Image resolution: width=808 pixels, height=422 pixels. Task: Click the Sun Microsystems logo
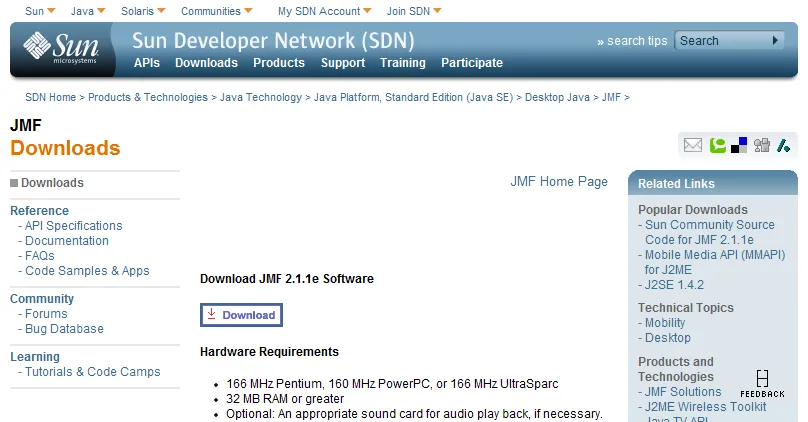[61, 48]
